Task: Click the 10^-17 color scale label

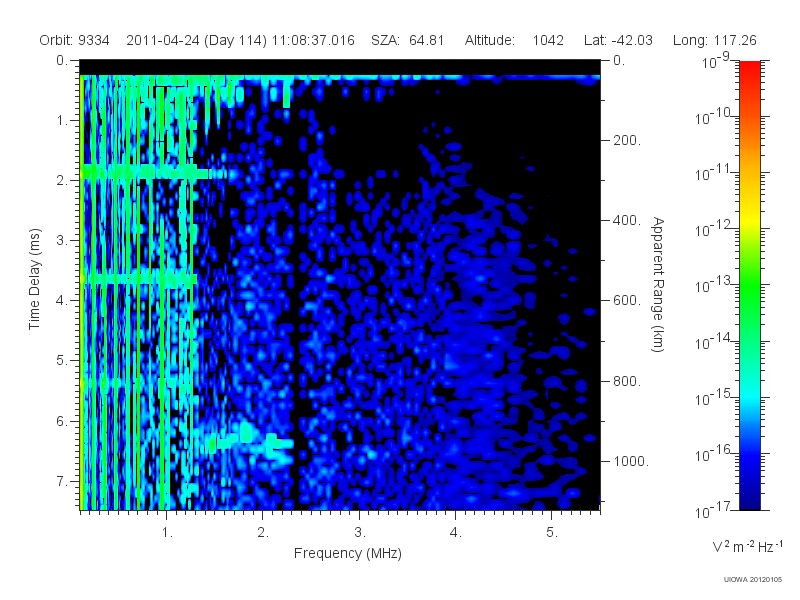Action: pos(712,510)
